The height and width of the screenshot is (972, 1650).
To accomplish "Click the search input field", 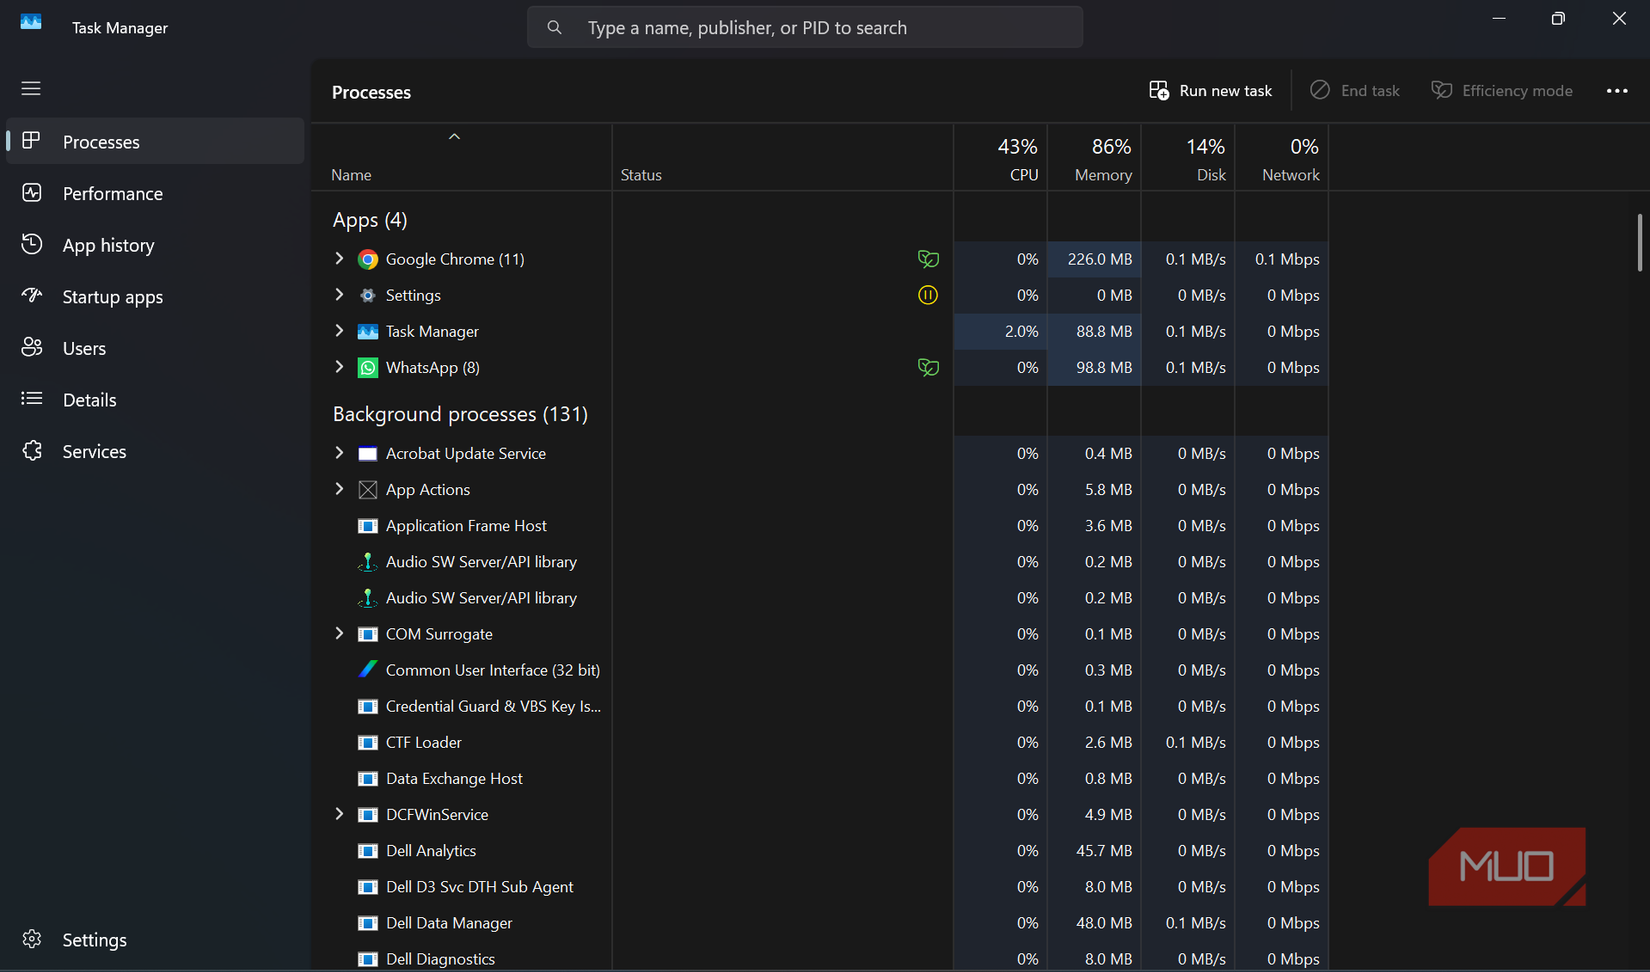I will [x=805, y=27].
